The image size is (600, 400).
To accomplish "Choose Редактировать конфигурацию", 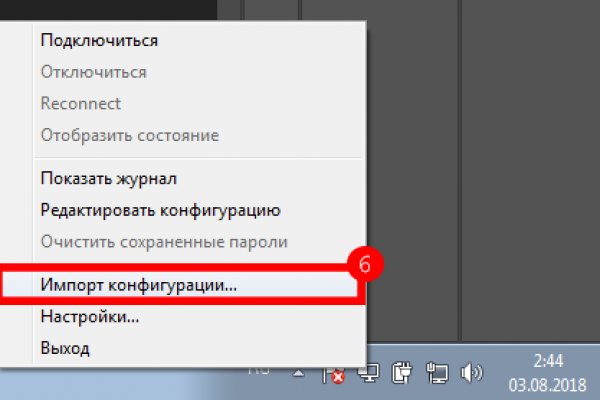I will (x=160, y=210).
